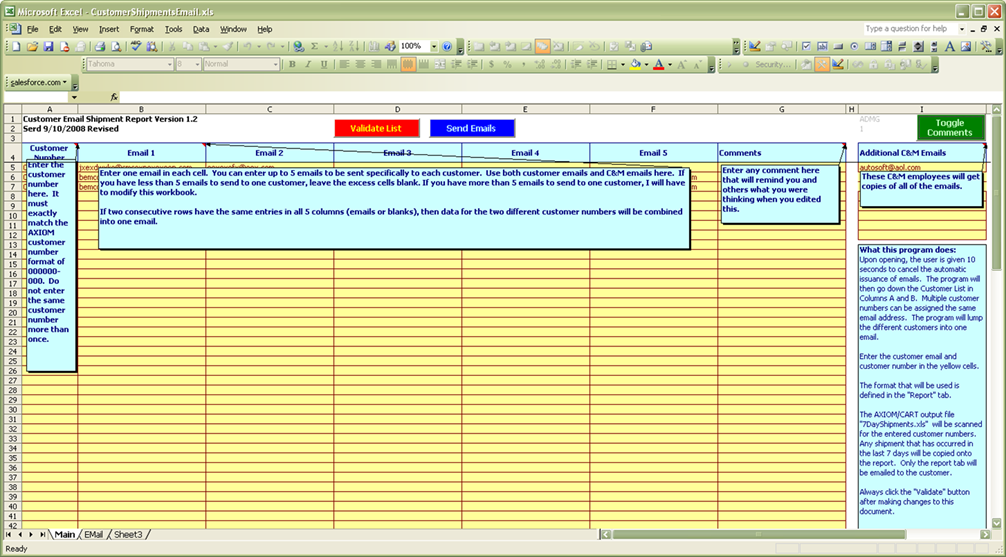Viewport: 1006px width, 557px height.
Task: Click the blue Send Emails button
Action: [x=472, y=128]
